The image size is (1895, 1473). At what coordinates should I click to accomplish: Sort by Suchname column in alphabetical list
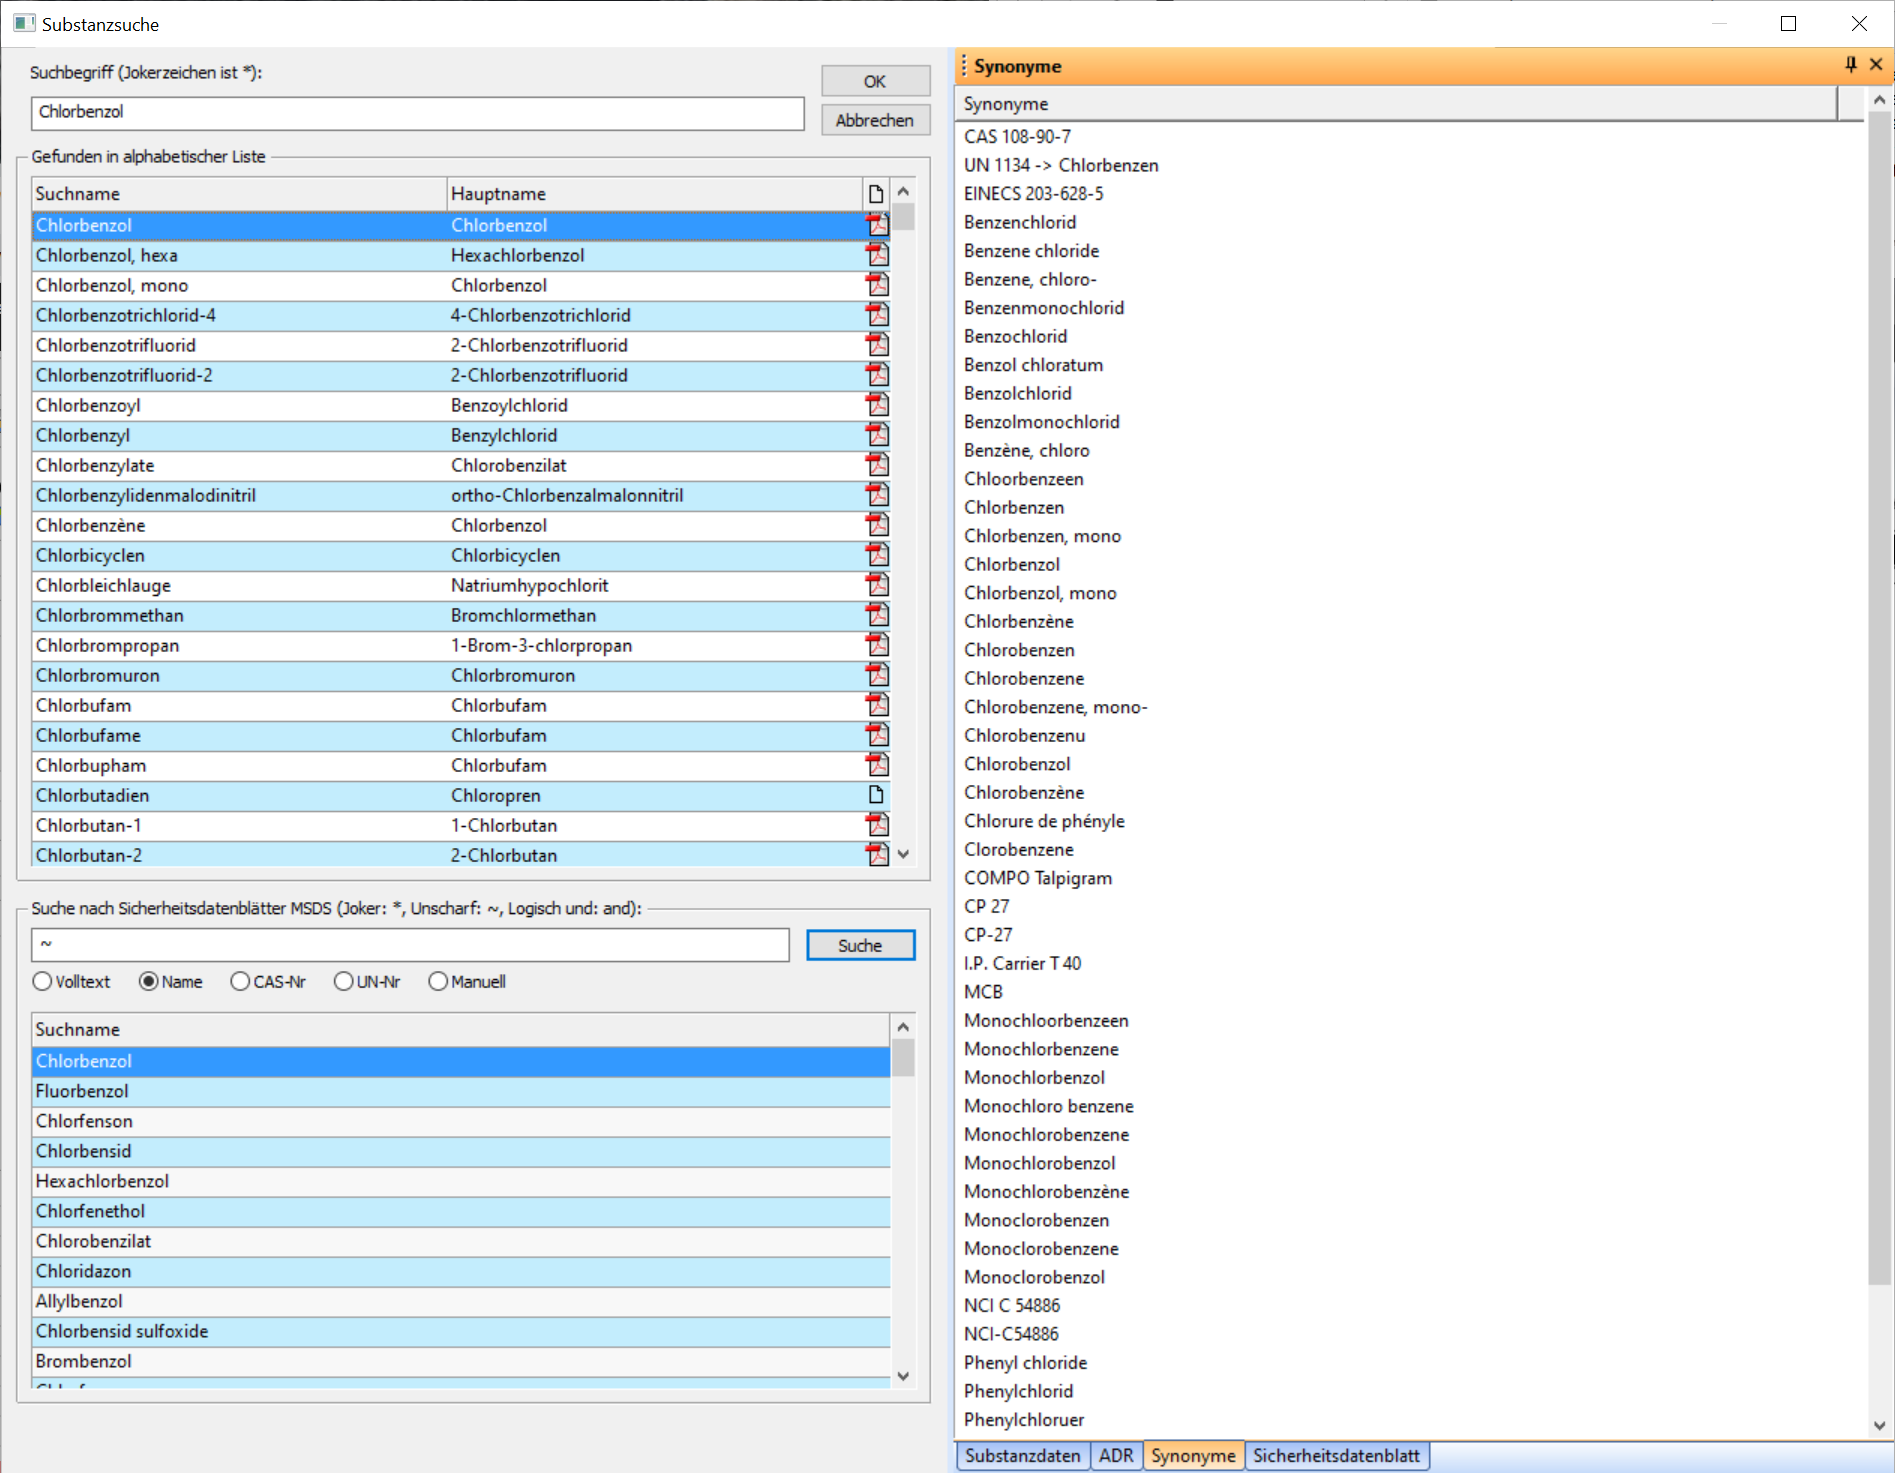[x=239, y=194]
